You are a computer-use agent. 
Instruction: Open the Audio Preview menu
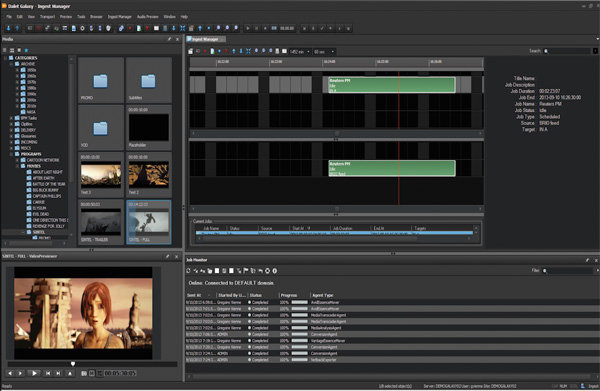148,17
